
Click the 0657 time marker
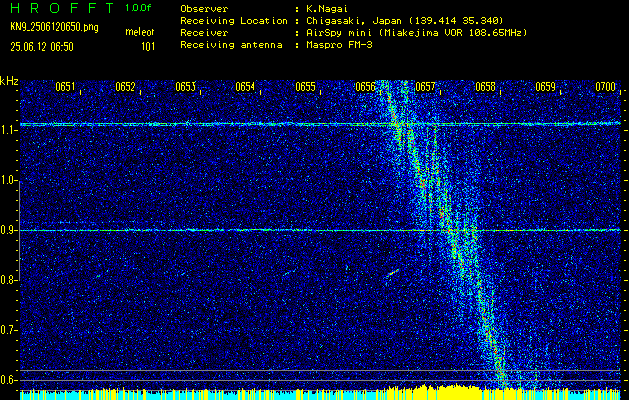[425, 87]
